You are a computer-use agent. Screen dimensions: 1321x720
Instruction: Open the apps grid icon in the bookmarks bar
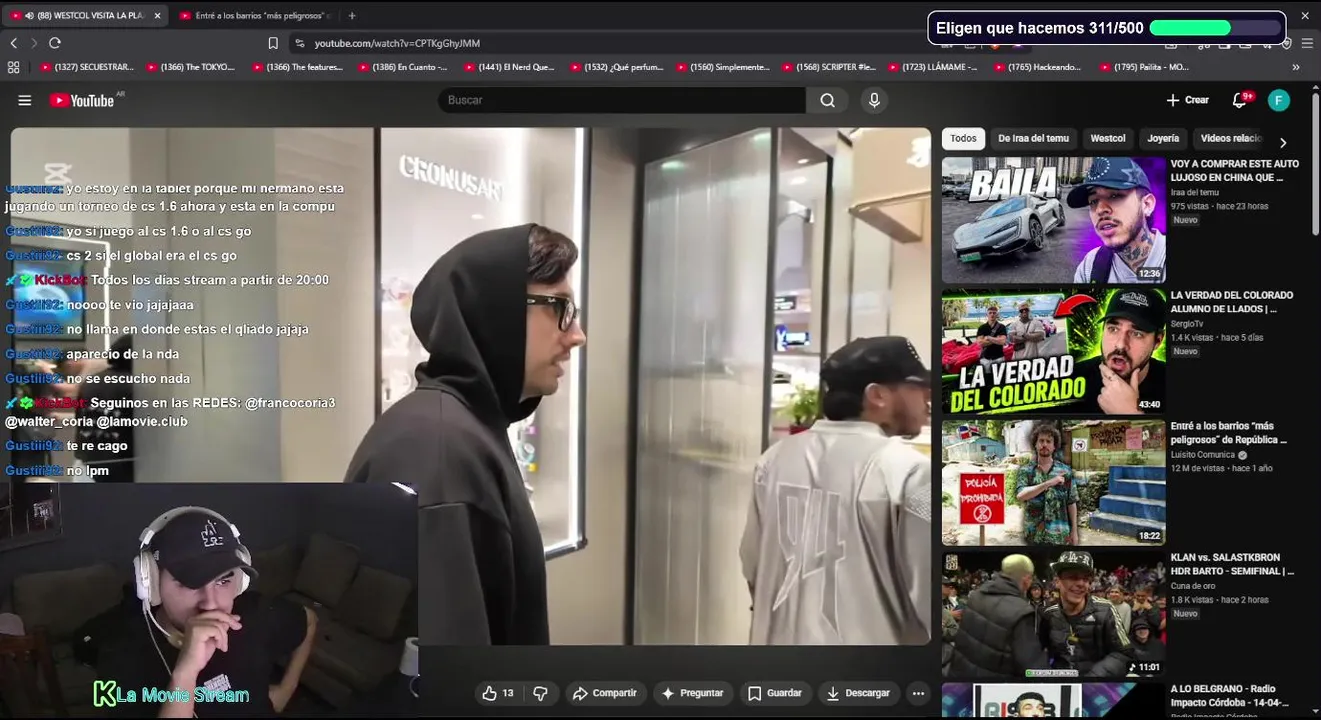pyautogui.click(x=13, y=67)
